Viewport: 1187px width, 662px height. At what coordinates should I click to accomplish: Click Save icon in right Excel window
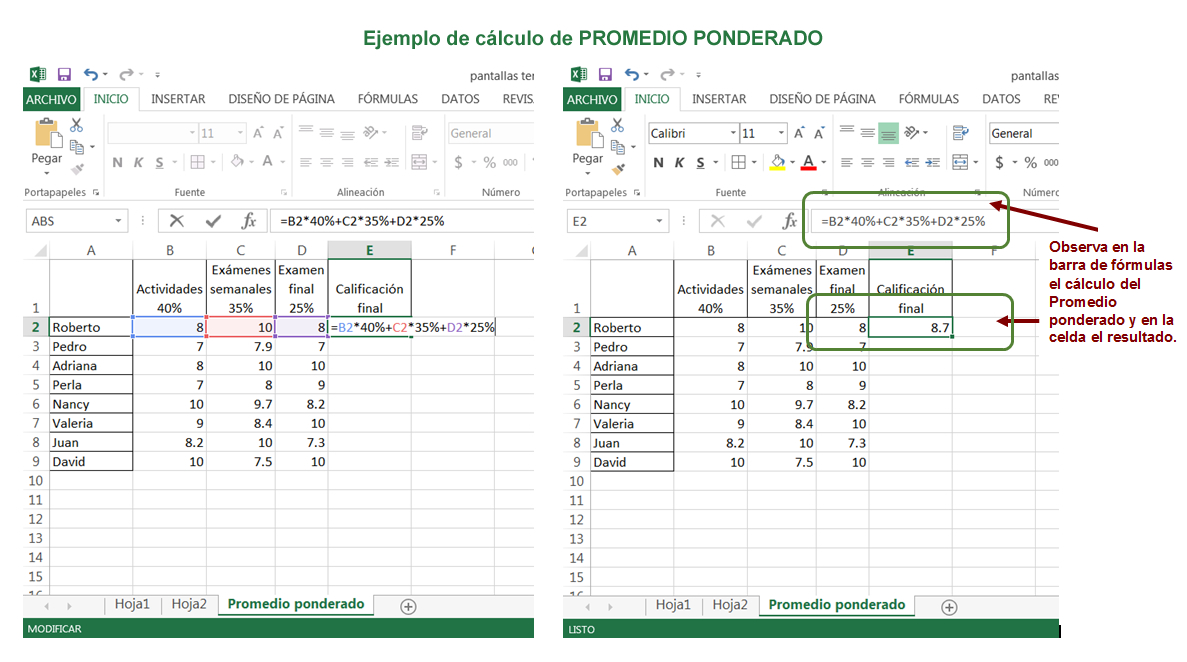605,74
